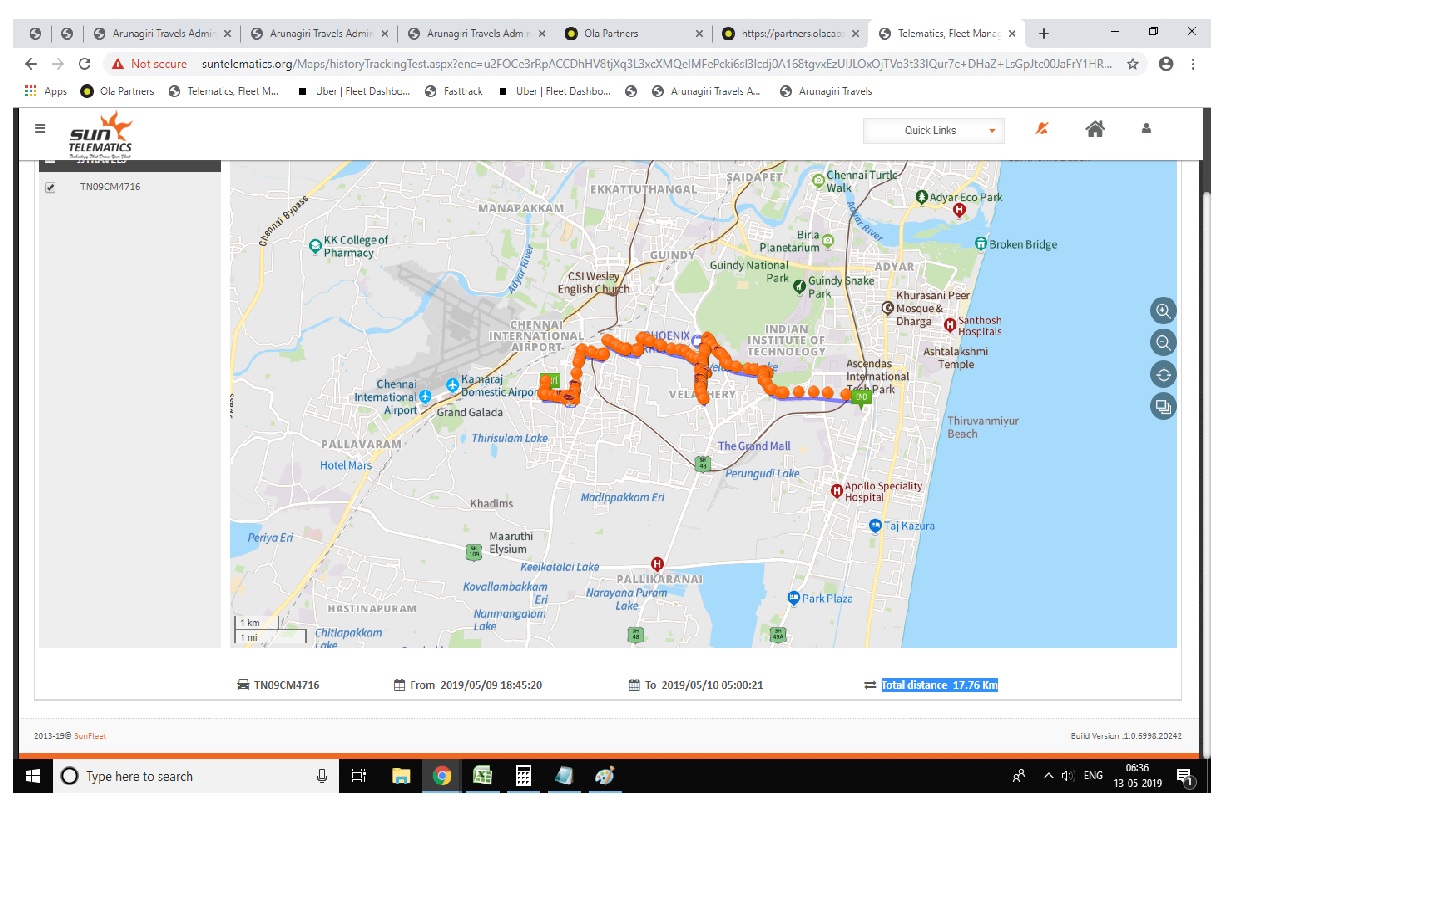Switch to the partners.olacabs browser tab

click(x=790, y=33)
